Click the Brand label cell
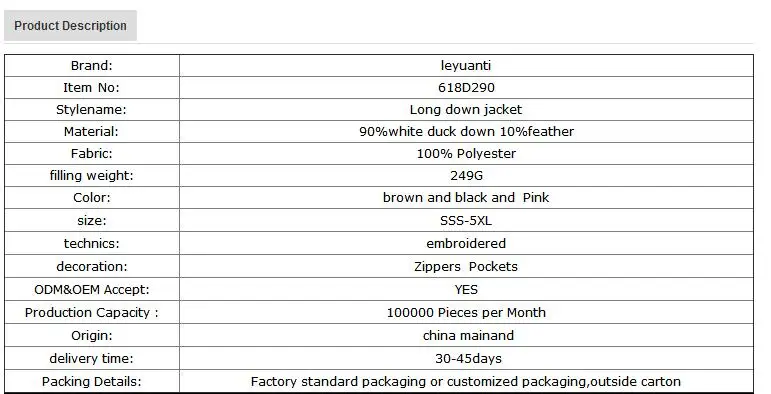 (x=92, y=65)
